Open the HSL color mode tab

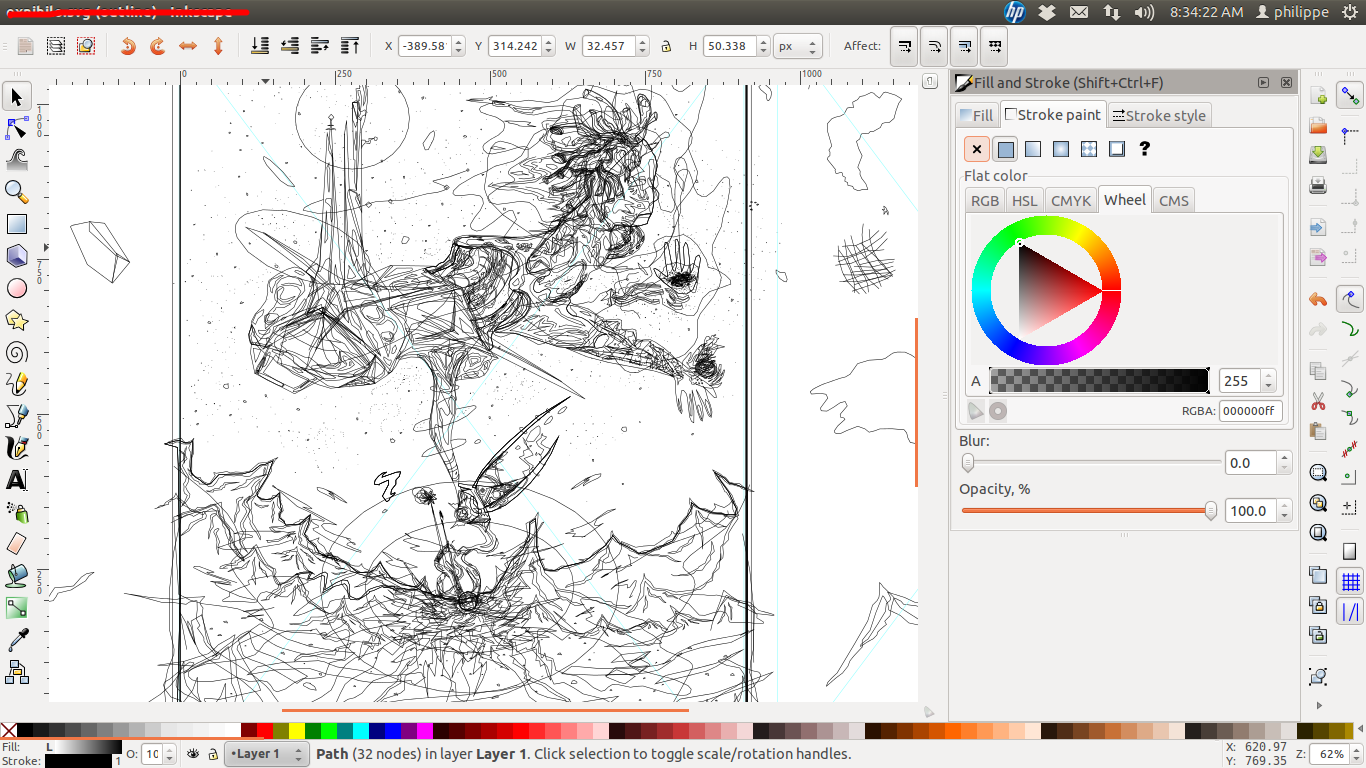point(1024,200)
